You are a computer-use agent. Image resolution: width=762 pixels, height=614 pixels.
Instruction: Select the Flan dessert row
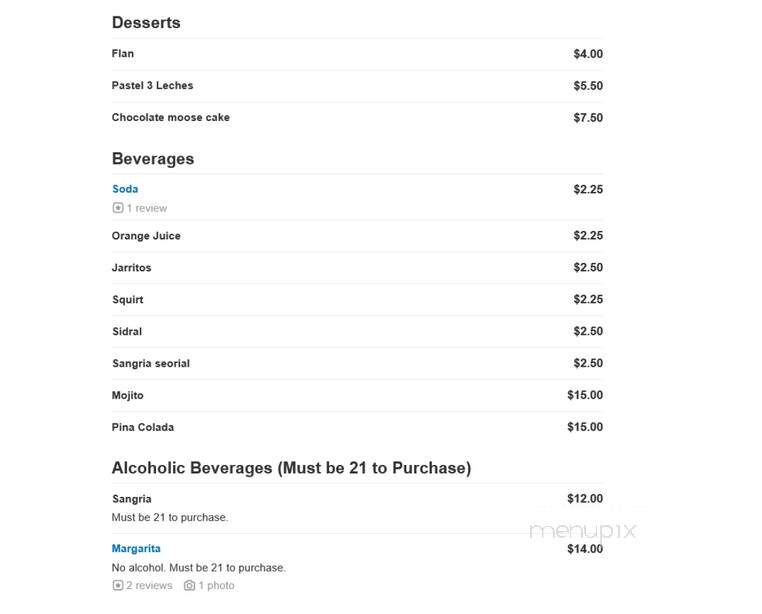pyautogui.click(x=357, y=54)
